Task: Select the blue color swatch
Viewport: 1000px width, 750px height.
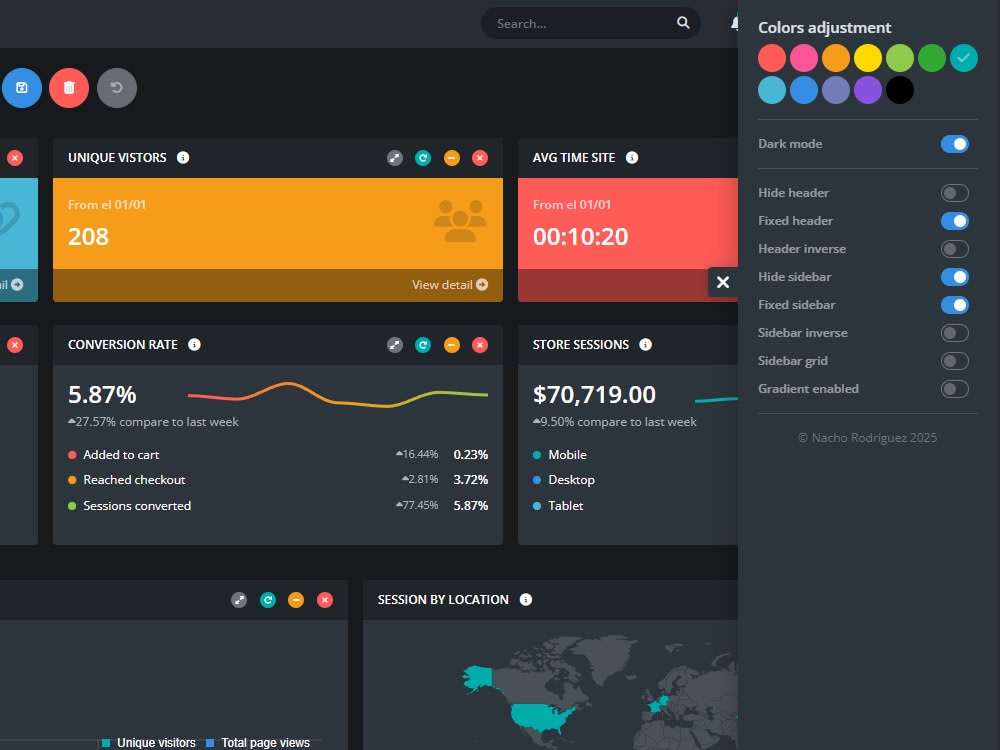Action: 804,90
